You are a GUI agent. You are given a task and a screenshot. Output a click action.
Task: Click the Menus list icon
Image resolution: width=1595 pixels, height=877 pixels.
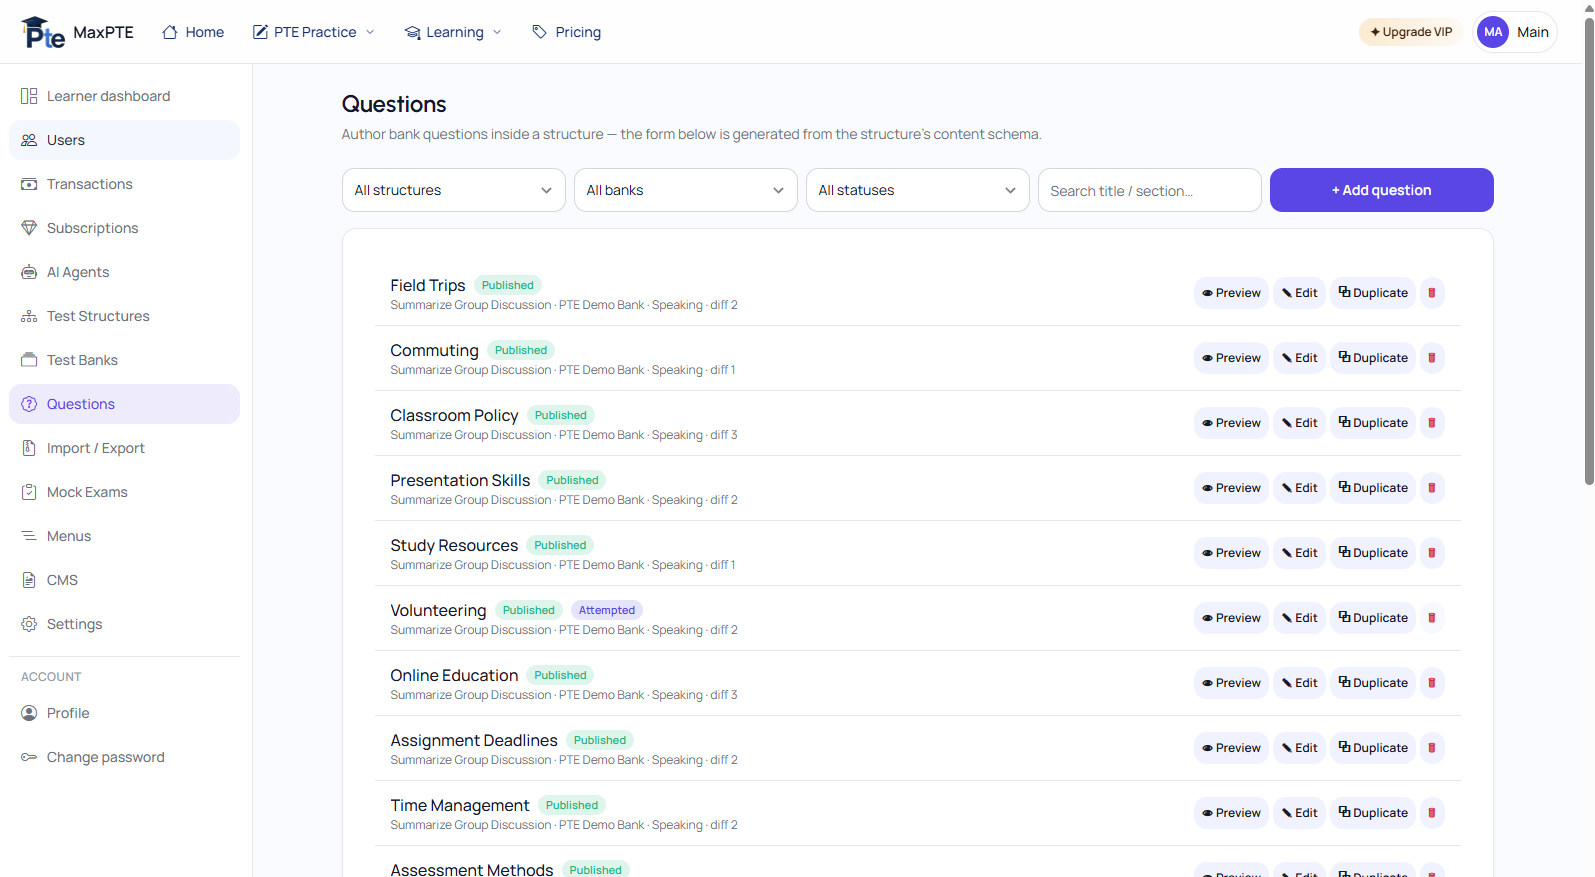click(29, 536)
